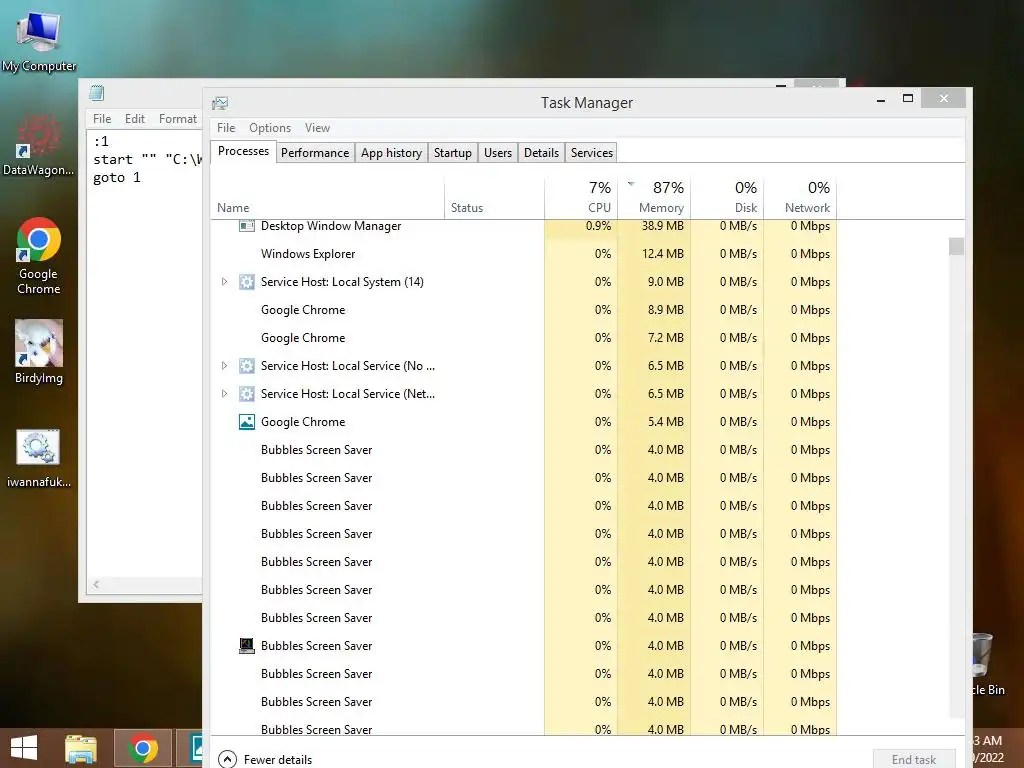Switch to the Details tab
The image size is (1024, 768).
click(x=541, y=153)
